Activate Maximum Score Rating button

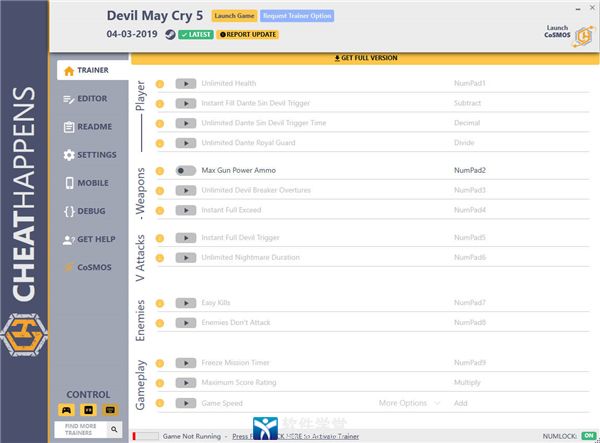coord(186,383)
